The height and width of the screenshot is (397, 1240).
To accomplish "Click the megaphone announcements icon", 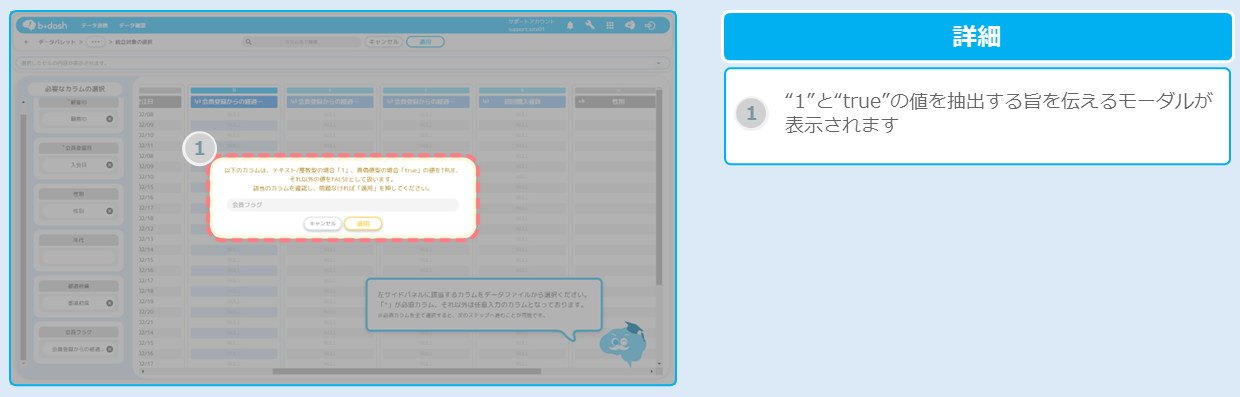I will tap(630, 25).
